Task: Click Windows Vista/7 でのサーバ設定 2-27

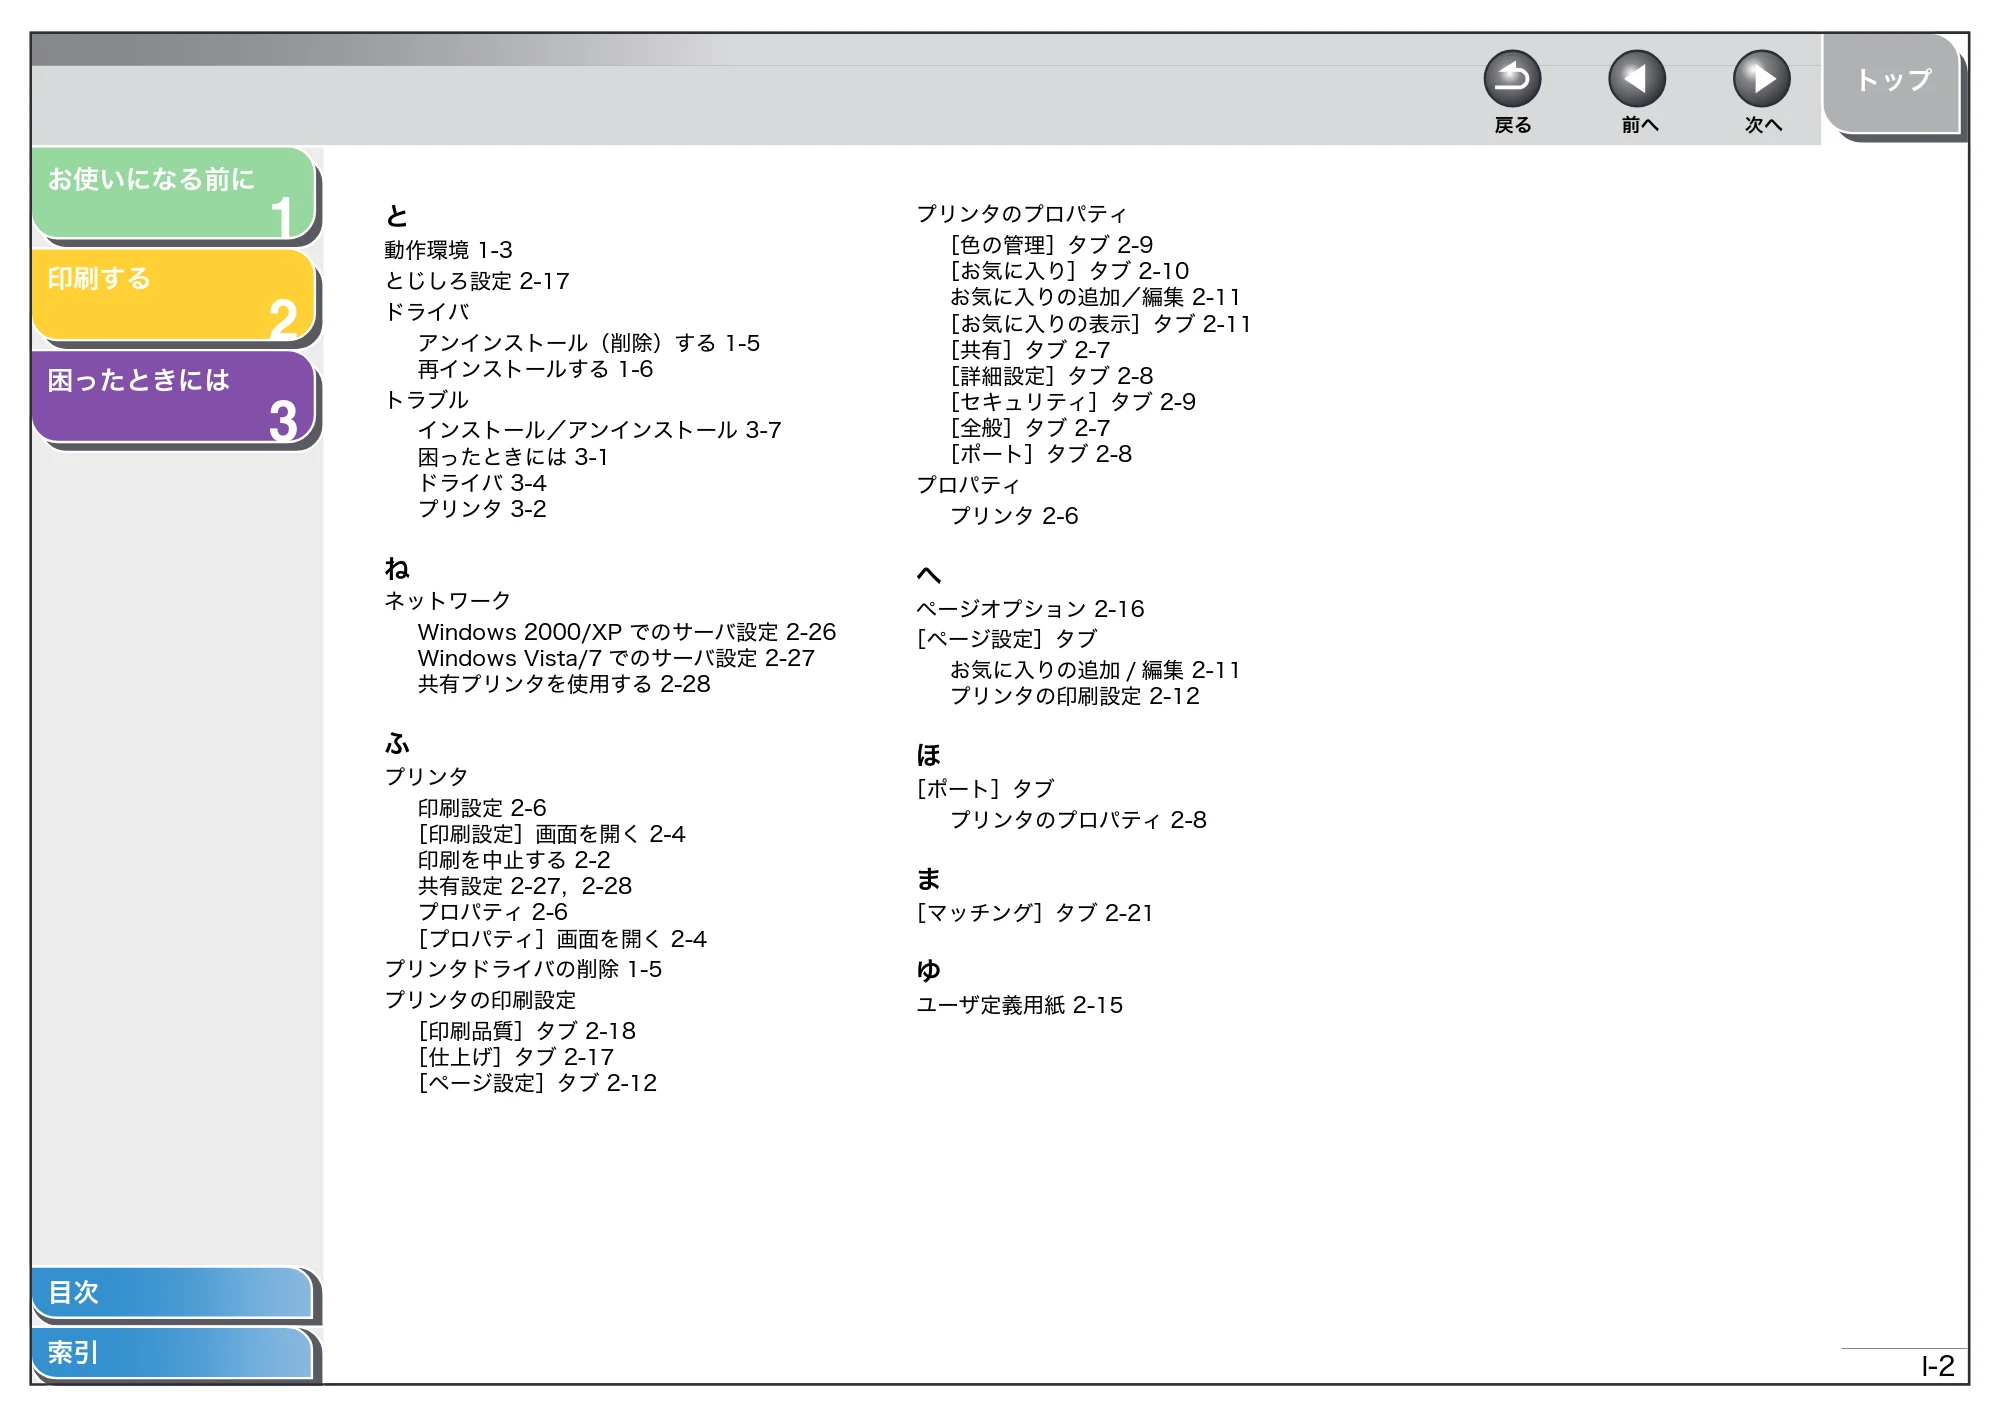Action: [x=616, y=658]
